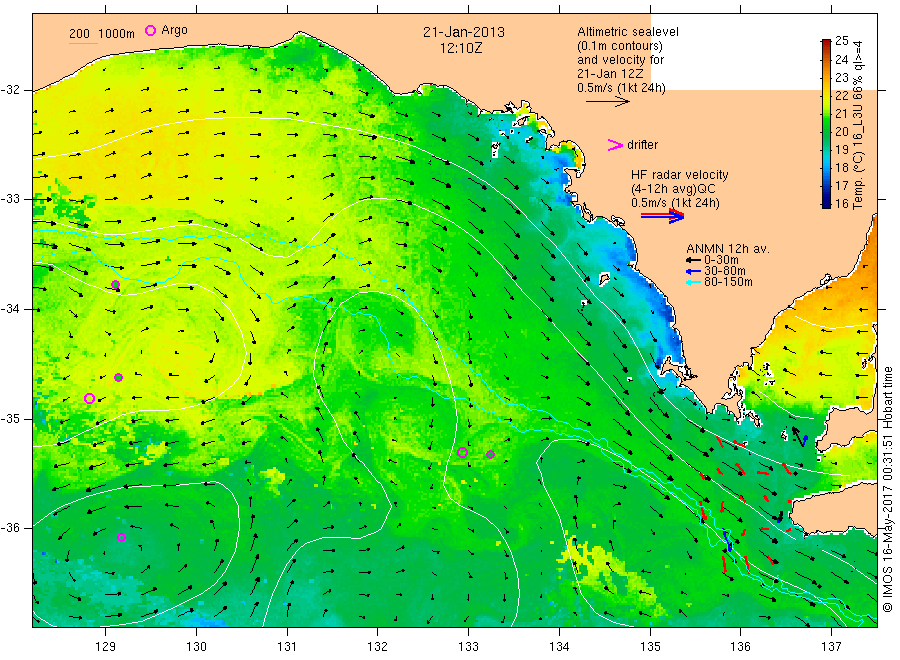The image size is (900, 660).
Task: Click the magenta drifter chevron symbol
Action: (615, 145)
